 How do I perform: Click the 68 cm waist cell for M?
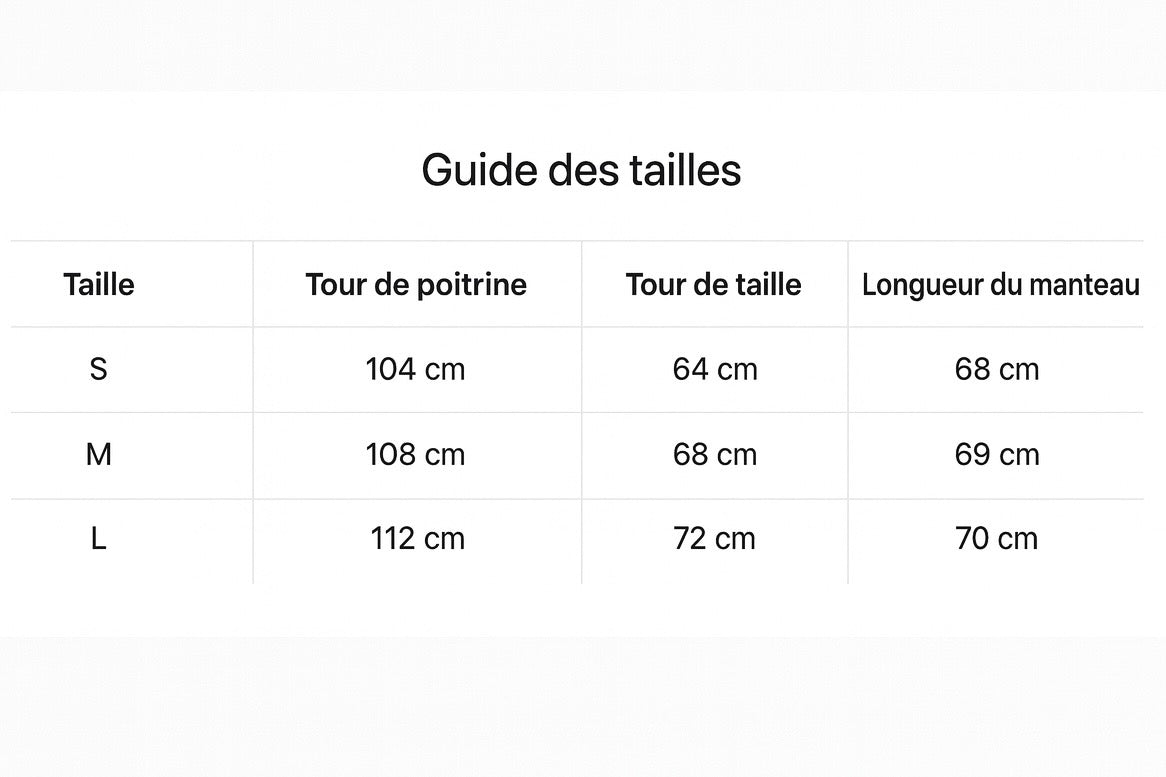[x=715, y=455]
